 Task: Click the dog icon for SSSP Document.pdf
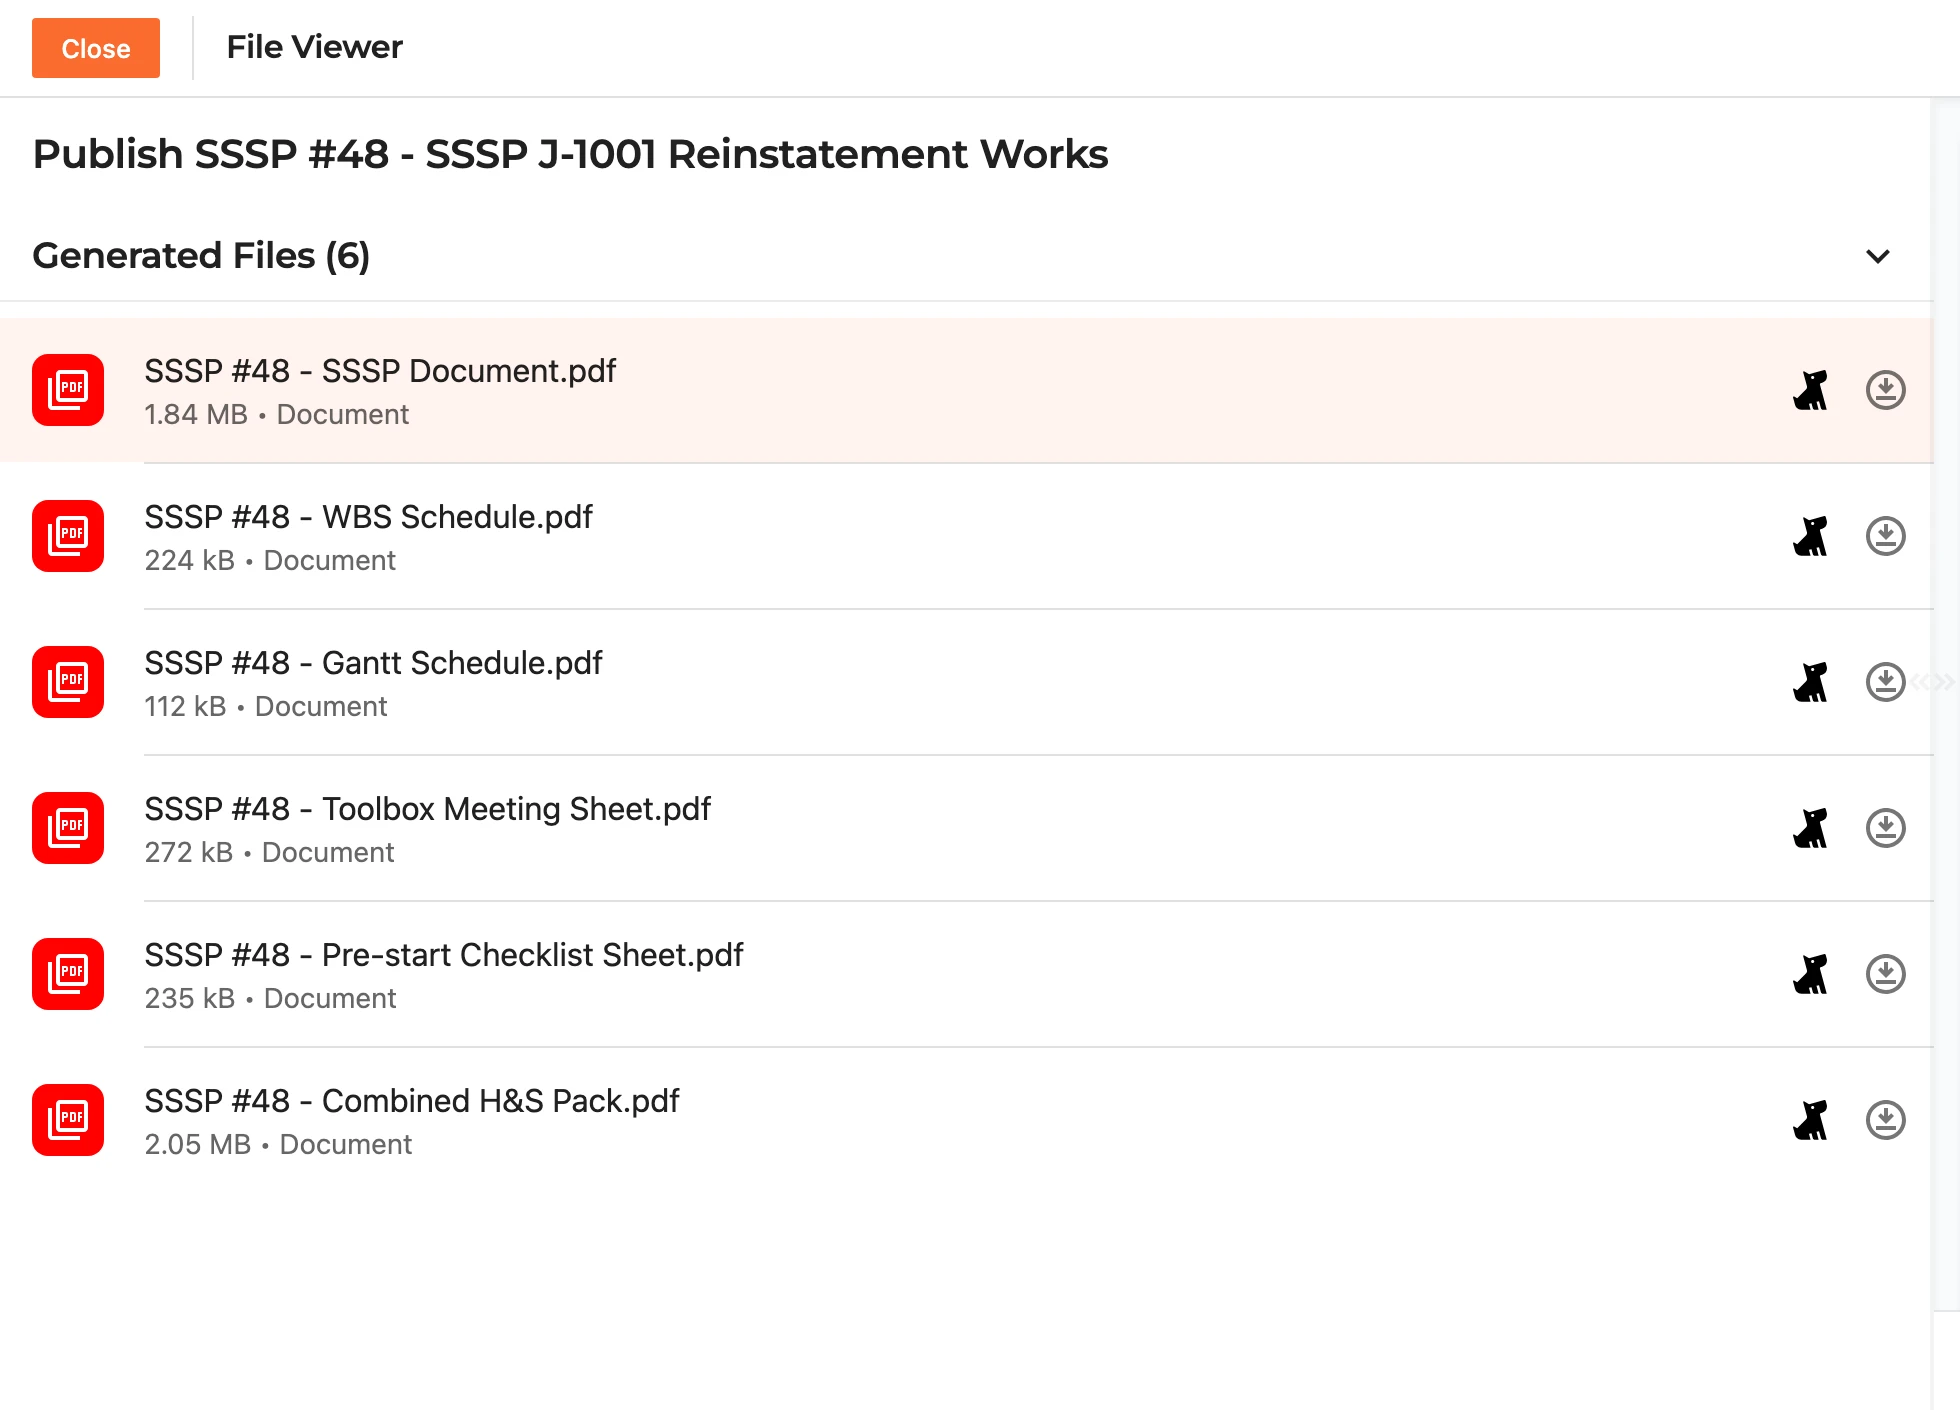[1810, 390]
